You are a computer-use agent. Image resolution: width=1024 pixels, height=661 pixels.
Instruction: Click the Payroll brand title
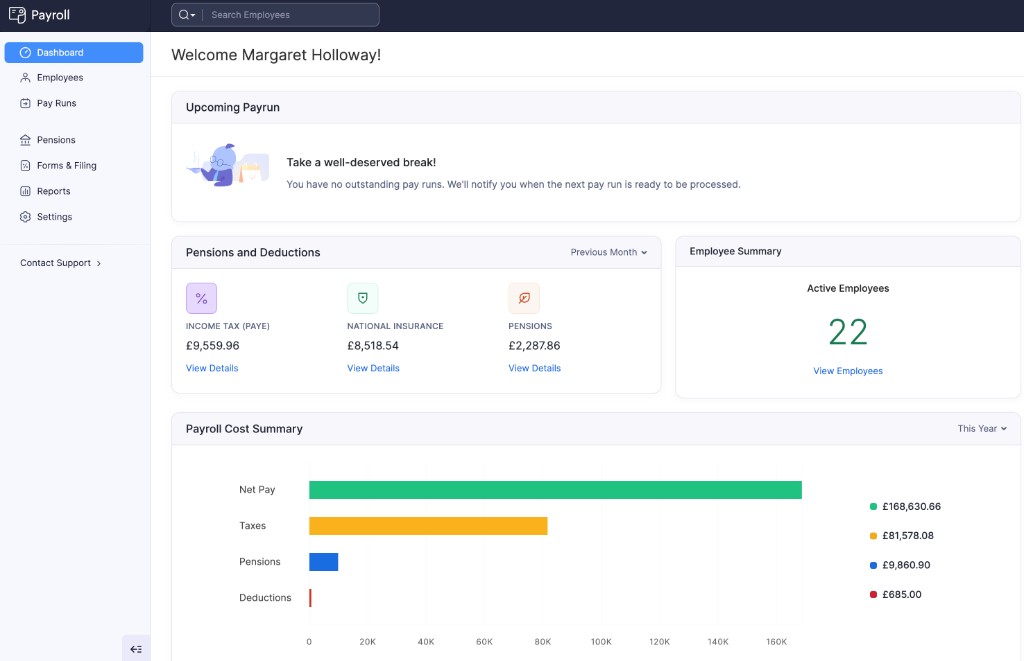pos(50,15)
